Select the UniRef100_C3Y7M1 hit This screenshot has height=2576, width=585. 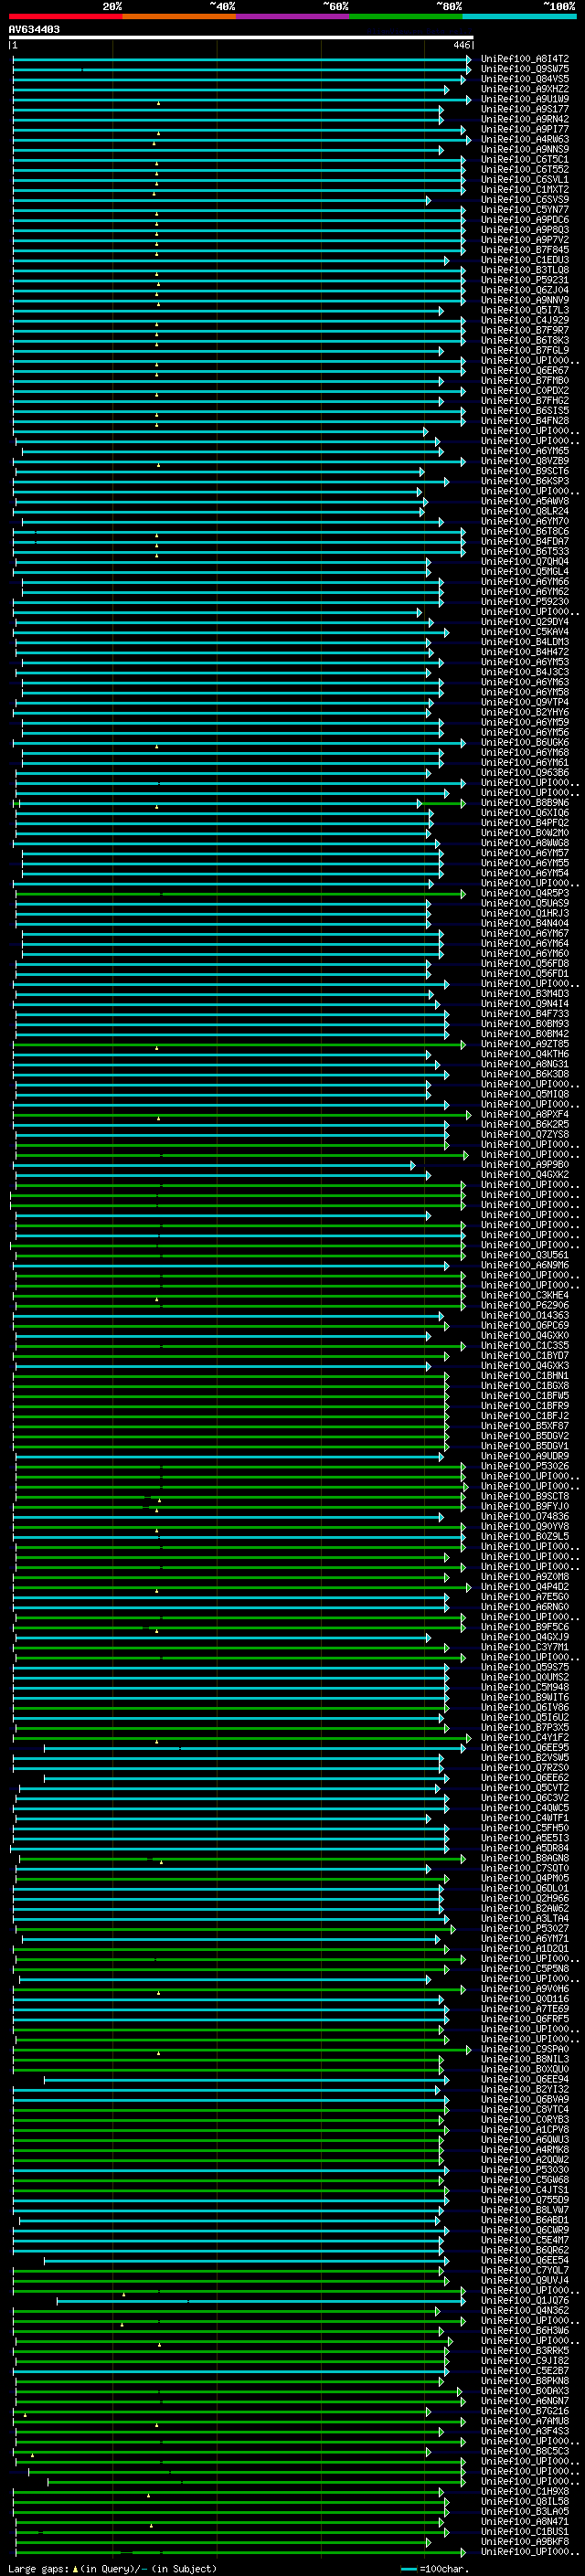pos(525,1647)
